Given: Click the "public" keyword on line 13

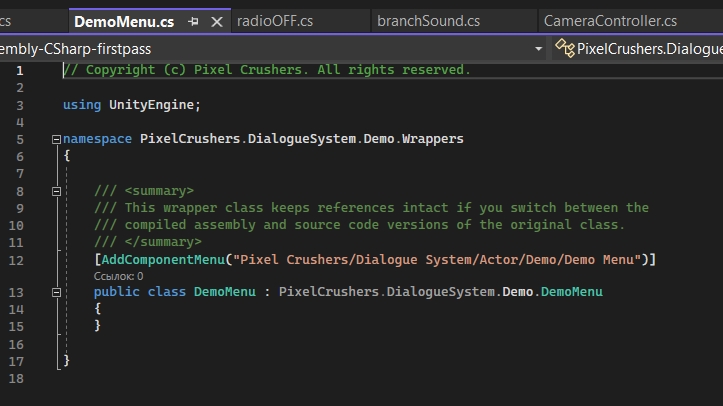Looking at the screenshot, I should coord(117,292).
